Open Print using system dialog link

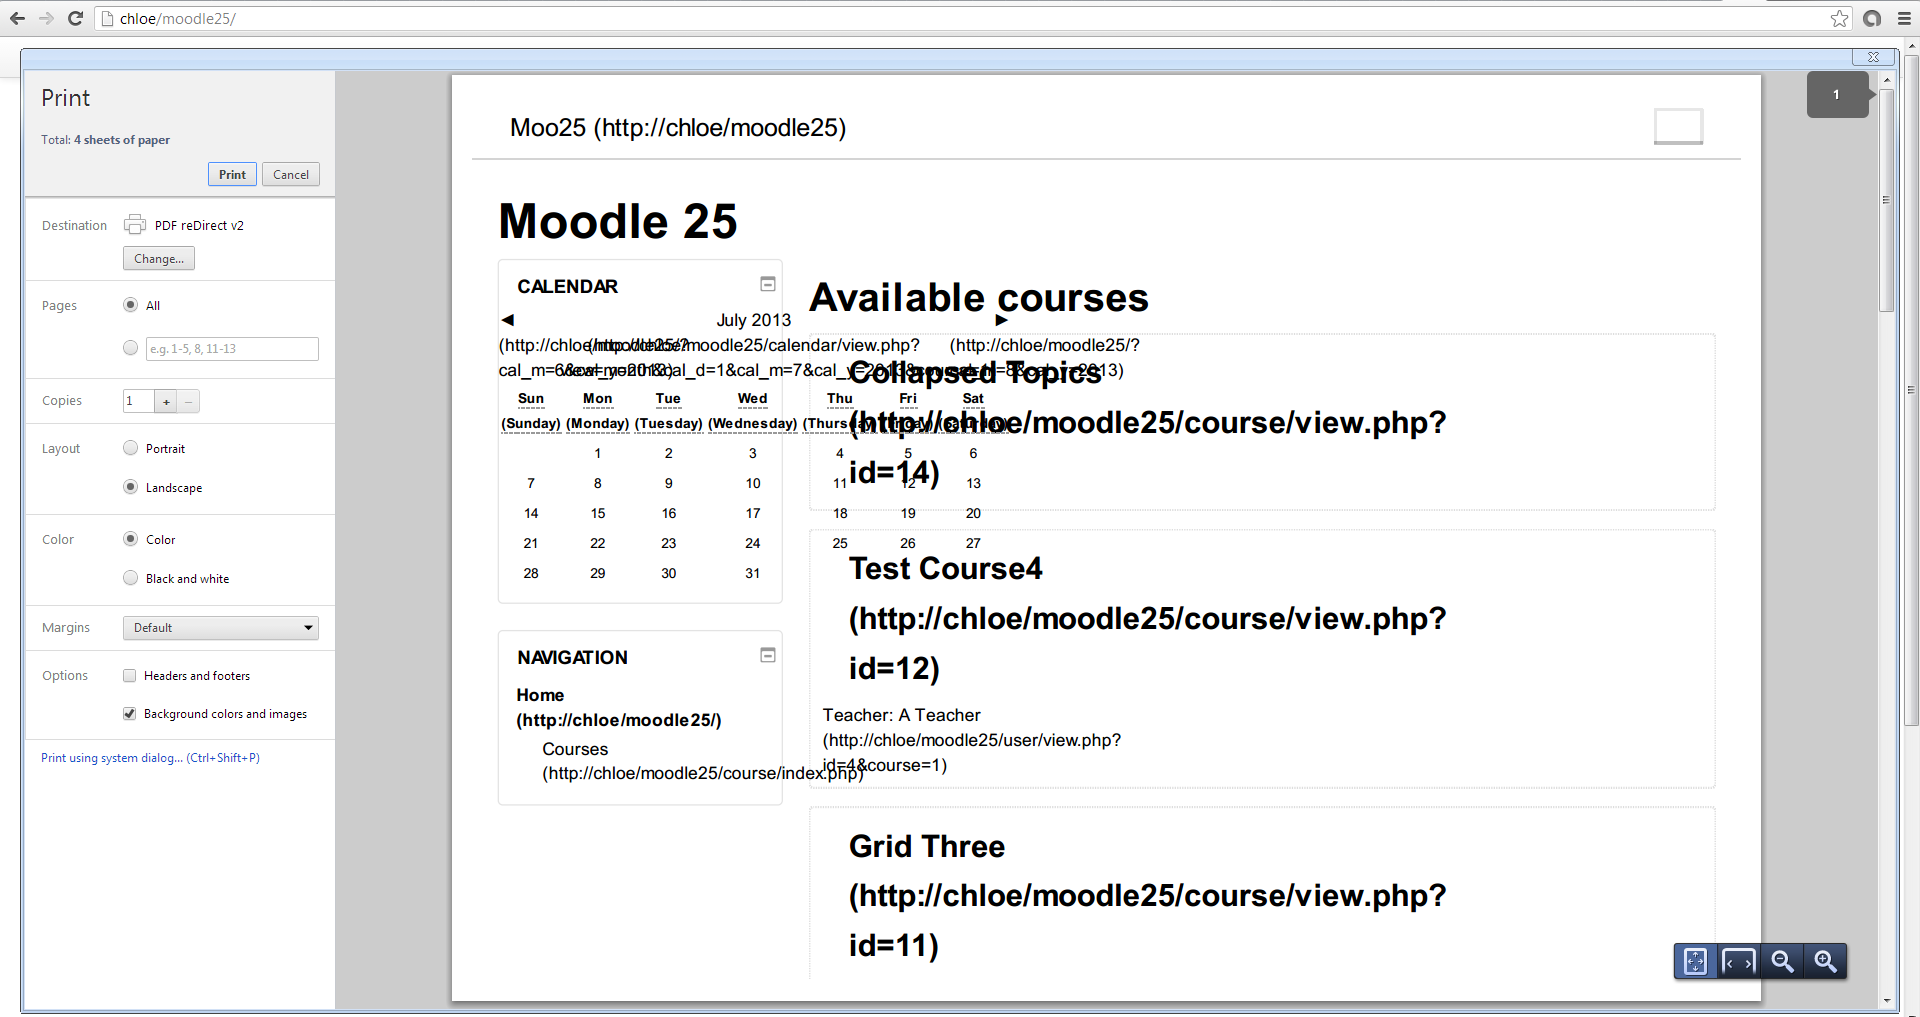click(x=150, y=758)
